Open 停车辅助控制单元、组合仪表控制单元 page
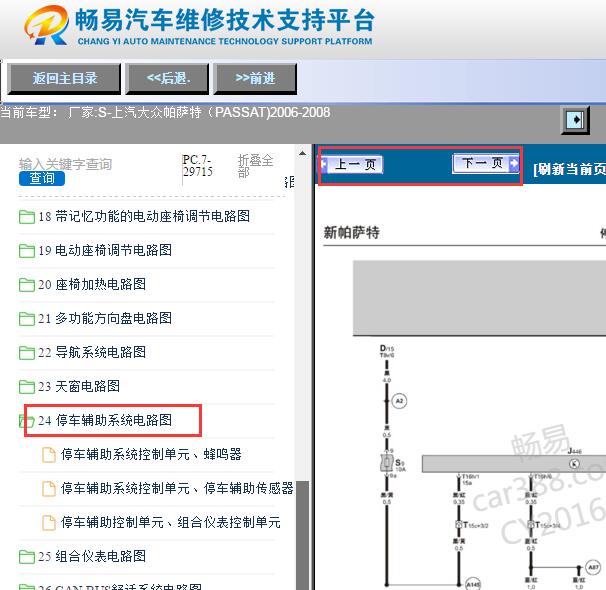 pos(170,522)
